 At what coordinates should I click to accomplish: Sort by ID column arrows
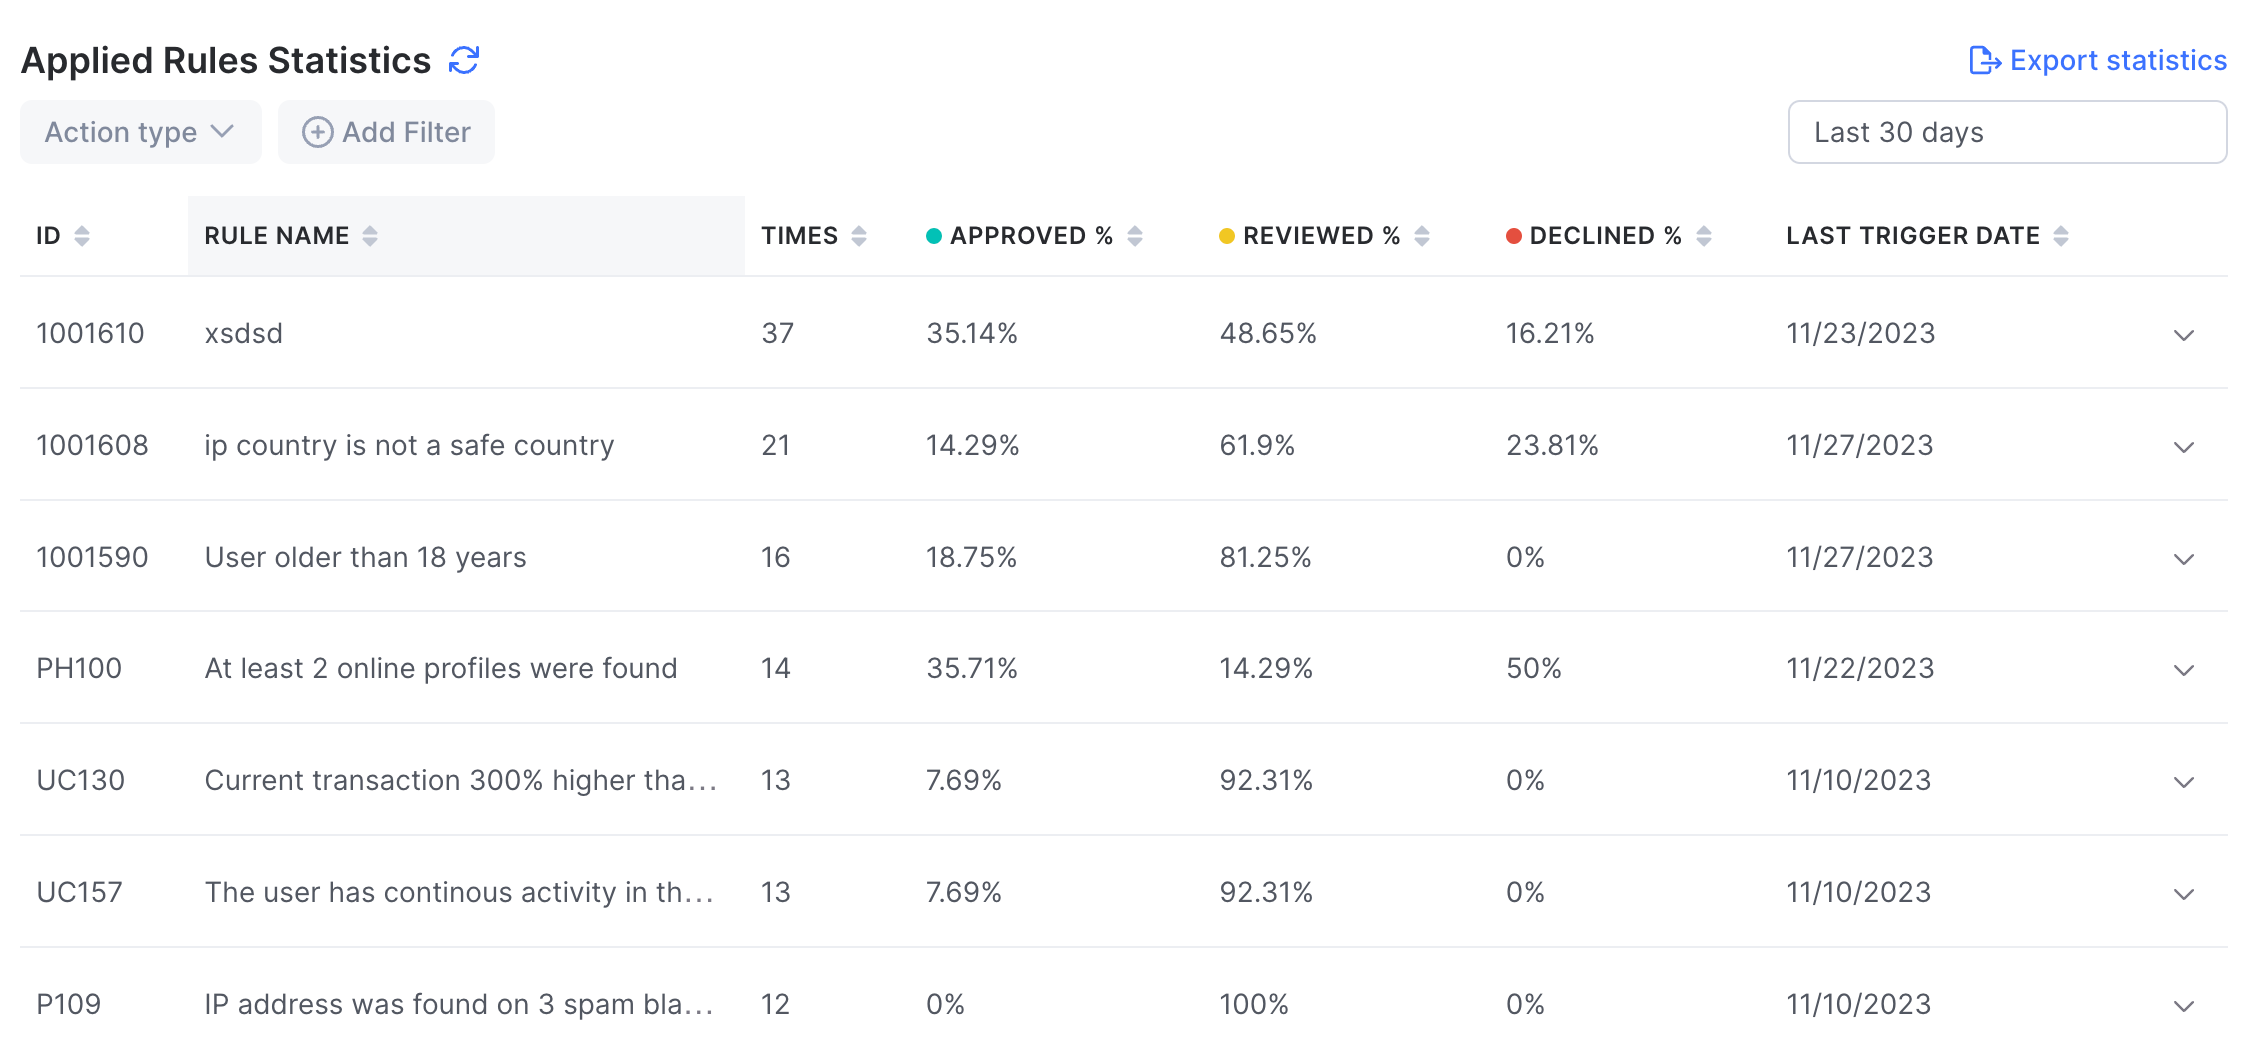click(82, 236)
